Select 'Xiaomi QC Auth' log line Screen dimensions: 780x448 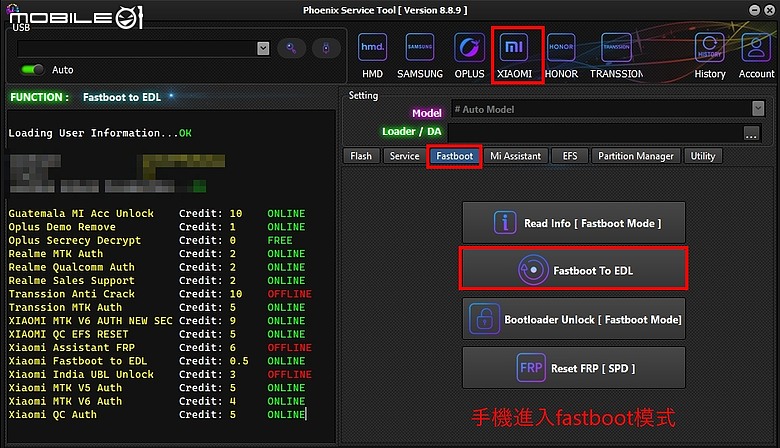click(x=157, y=415)
